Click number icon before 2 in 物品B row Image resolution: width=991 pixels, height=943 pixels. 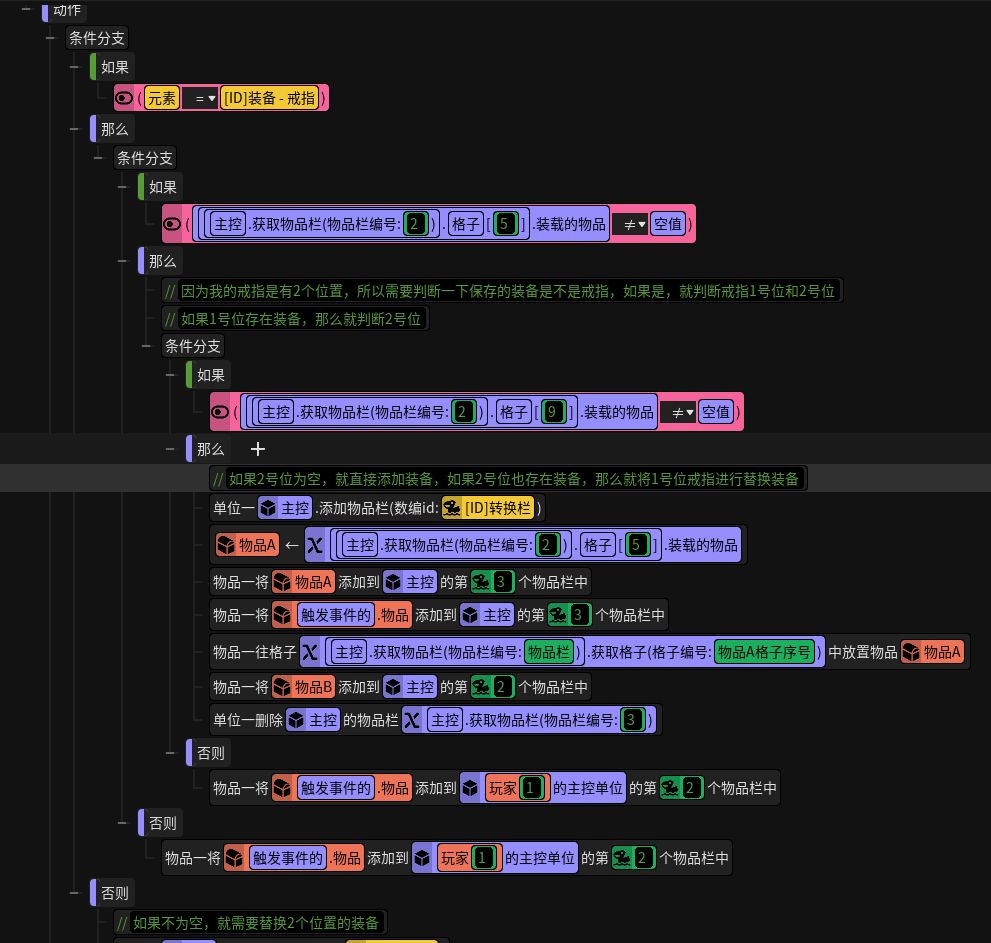coord(481,687)
